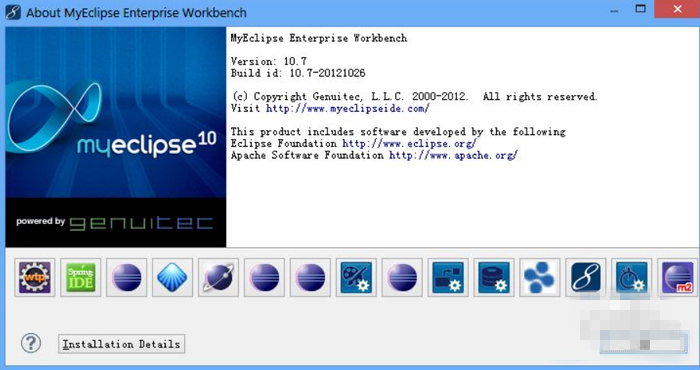Click the MyEclipse infinity-loop feature icon

pyautogui.click(x=586, y=277)
